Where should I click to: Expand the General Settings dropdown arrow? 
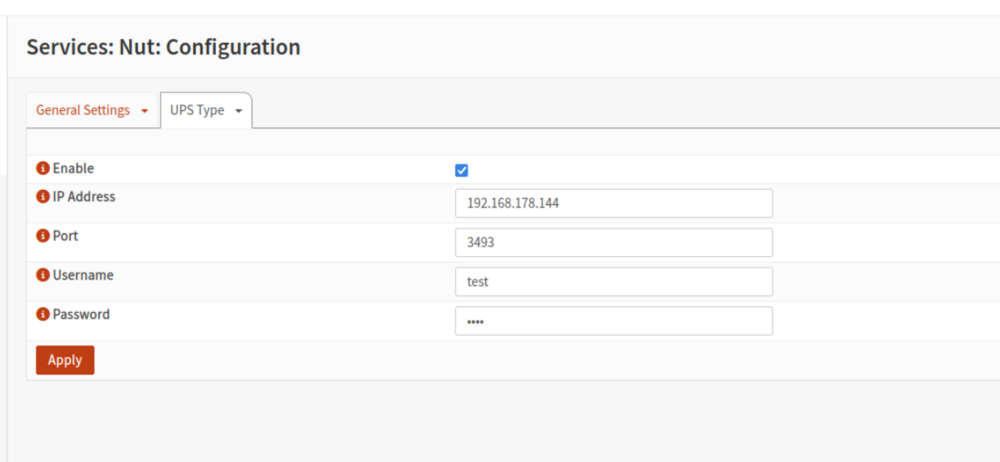[144, 111]
